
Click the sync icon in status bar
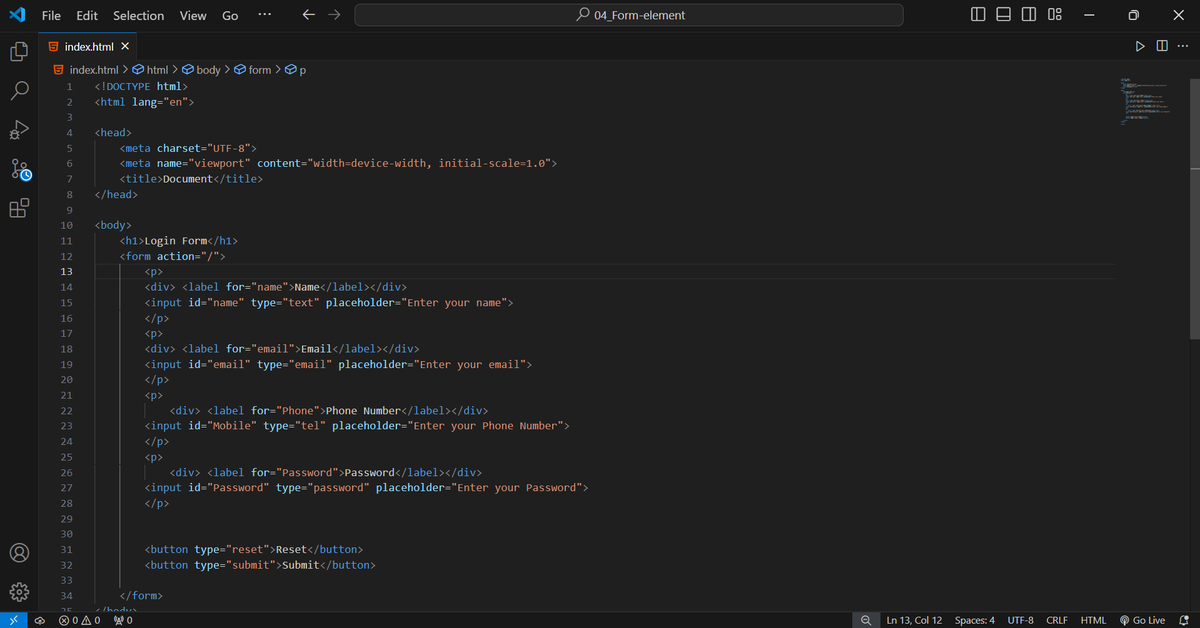point(40,620)
